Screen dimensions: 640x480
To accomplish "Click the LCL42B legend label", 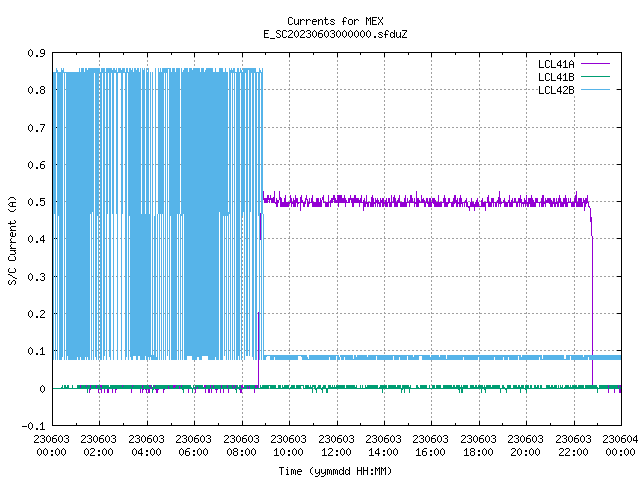I will (556, 90).
